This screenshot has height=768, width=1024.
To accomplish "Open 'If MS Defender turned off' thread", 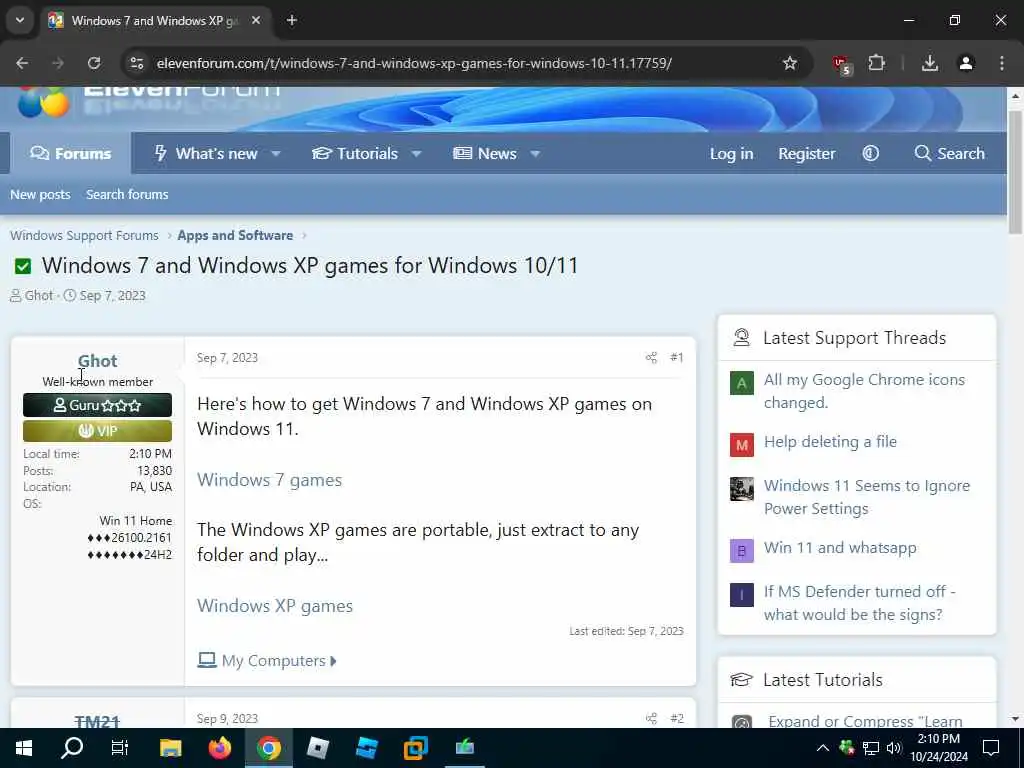I will (x=859, y=603).
